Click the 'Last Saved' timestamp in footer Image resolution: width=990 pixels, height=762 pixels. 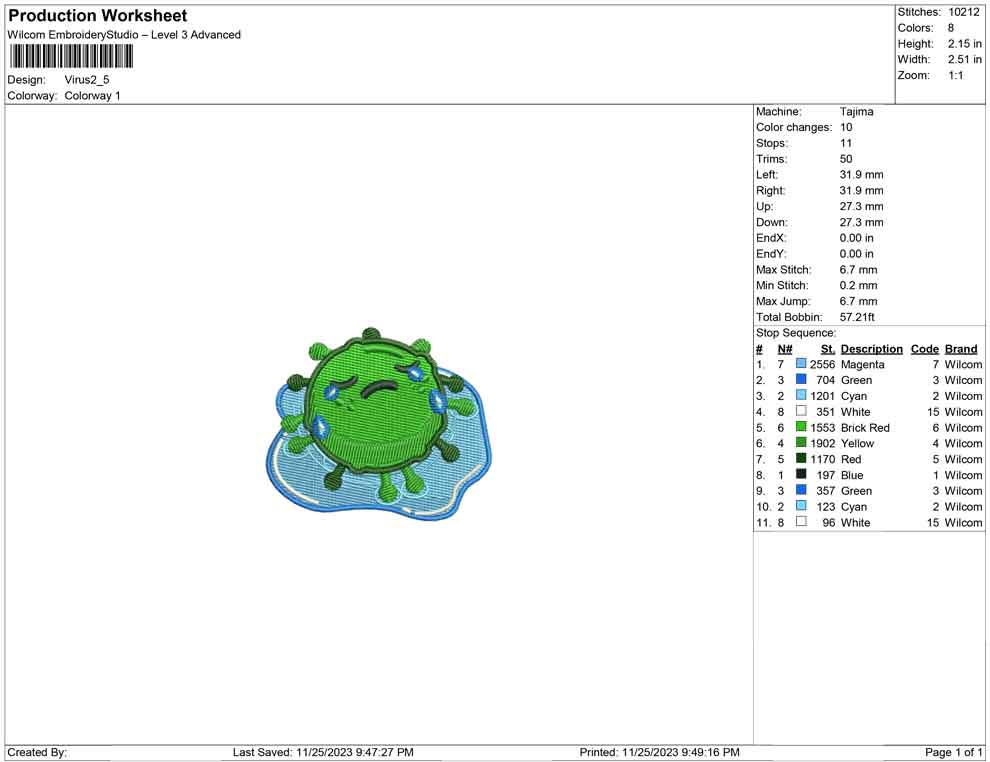click(x=323, y=752)
